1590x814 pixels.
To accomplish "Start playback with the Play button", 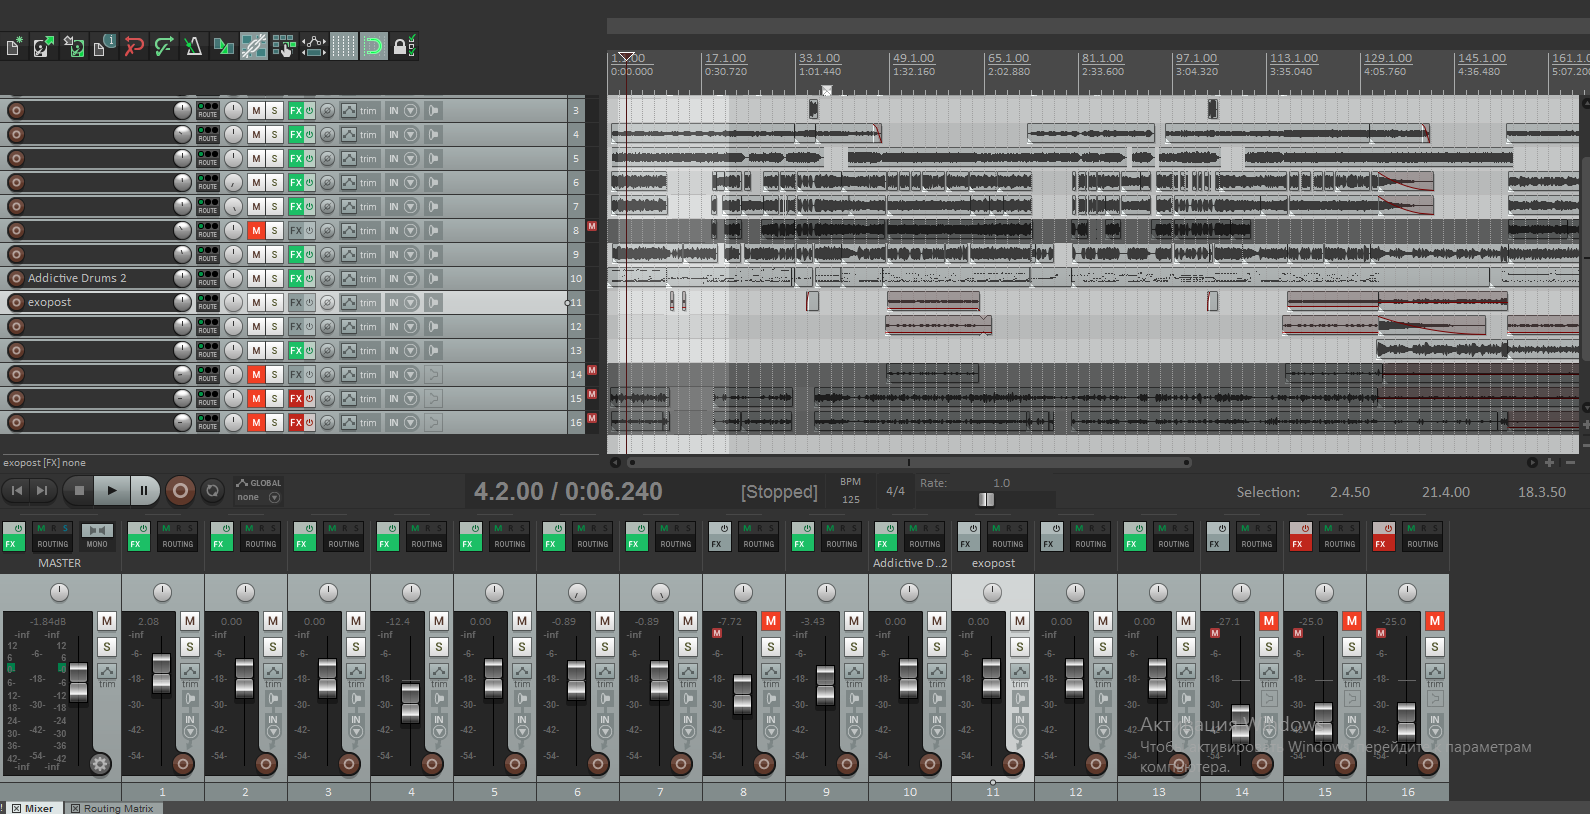I will (112, 490).
